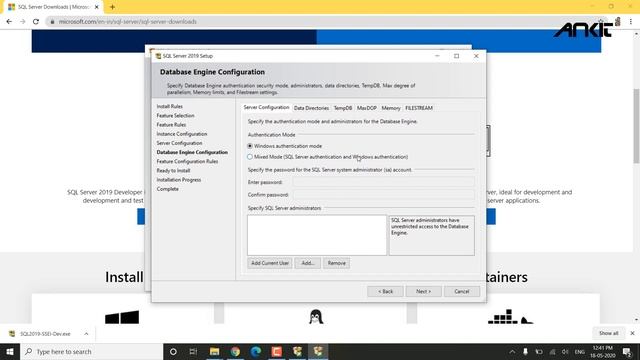Open the TempDB tab

pyautogui.click(x=343, y=108)
